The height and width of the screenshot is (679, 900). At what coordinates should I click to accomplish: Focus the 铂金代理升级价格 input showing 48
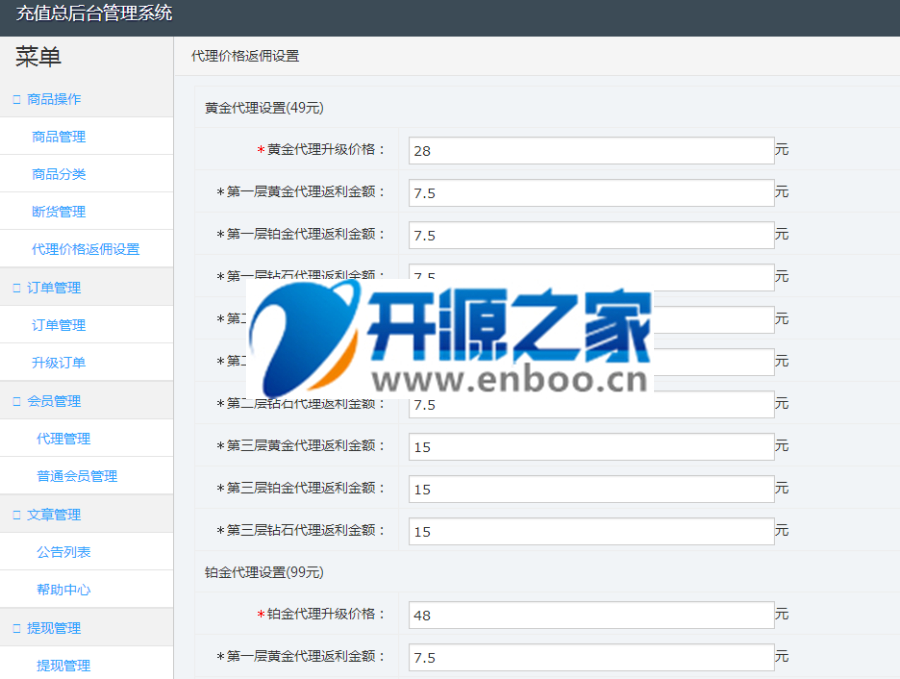coord(591,615)
